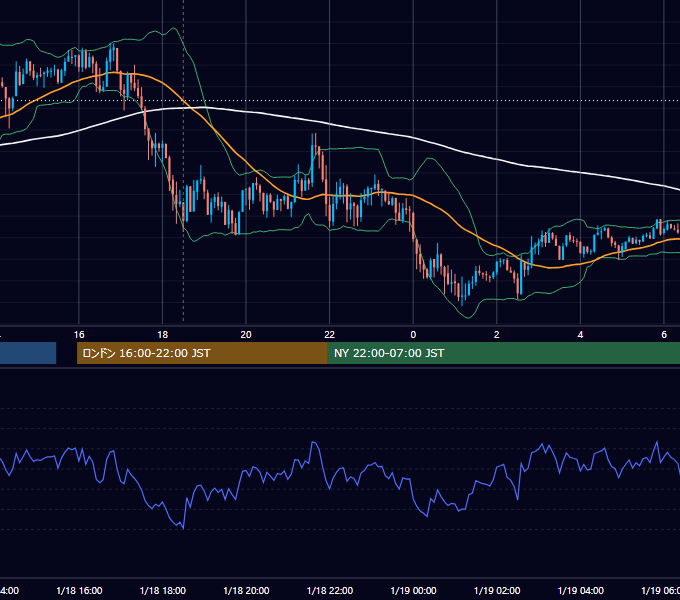680x600 pixels.
Task: Click the 0 hour label on chart axis
Action: point(413,335)
